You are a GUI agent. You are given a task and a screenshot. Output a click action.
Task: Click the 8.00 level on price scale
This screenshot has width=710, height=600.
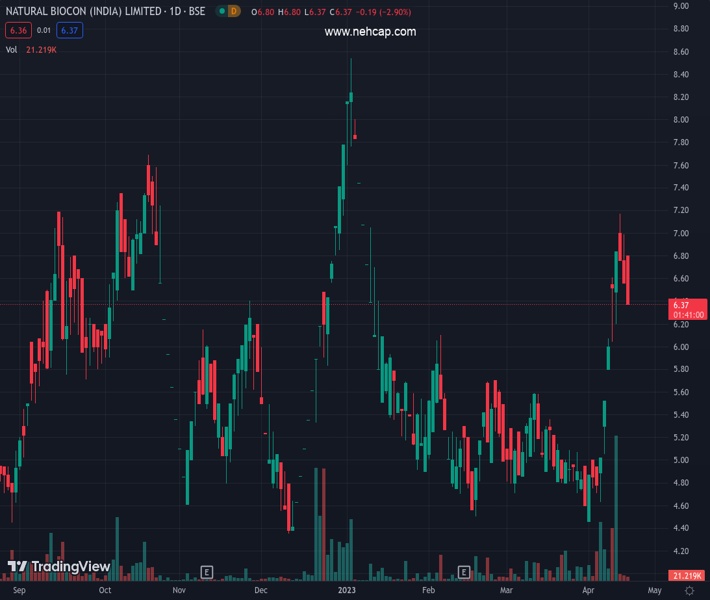click(681, 120)
